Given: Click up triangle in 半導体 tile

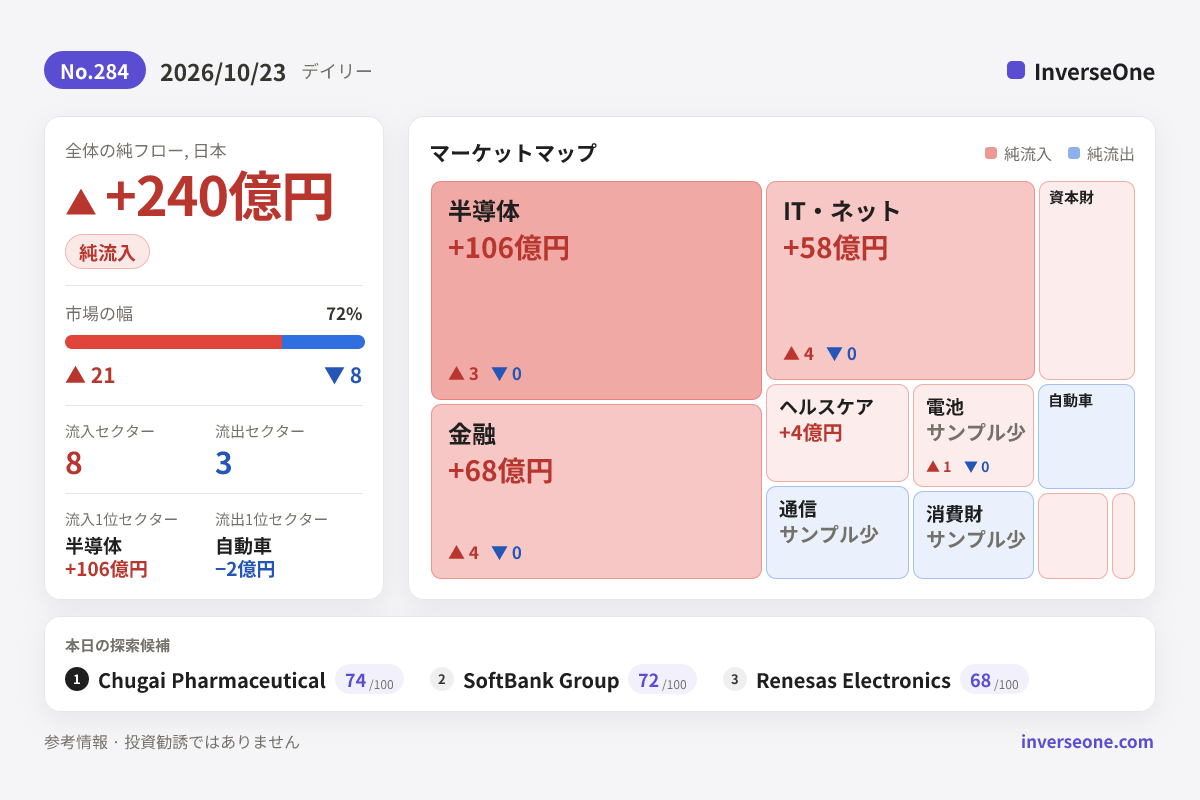Looking at the screenshot, I should click(x=456, y=374).
